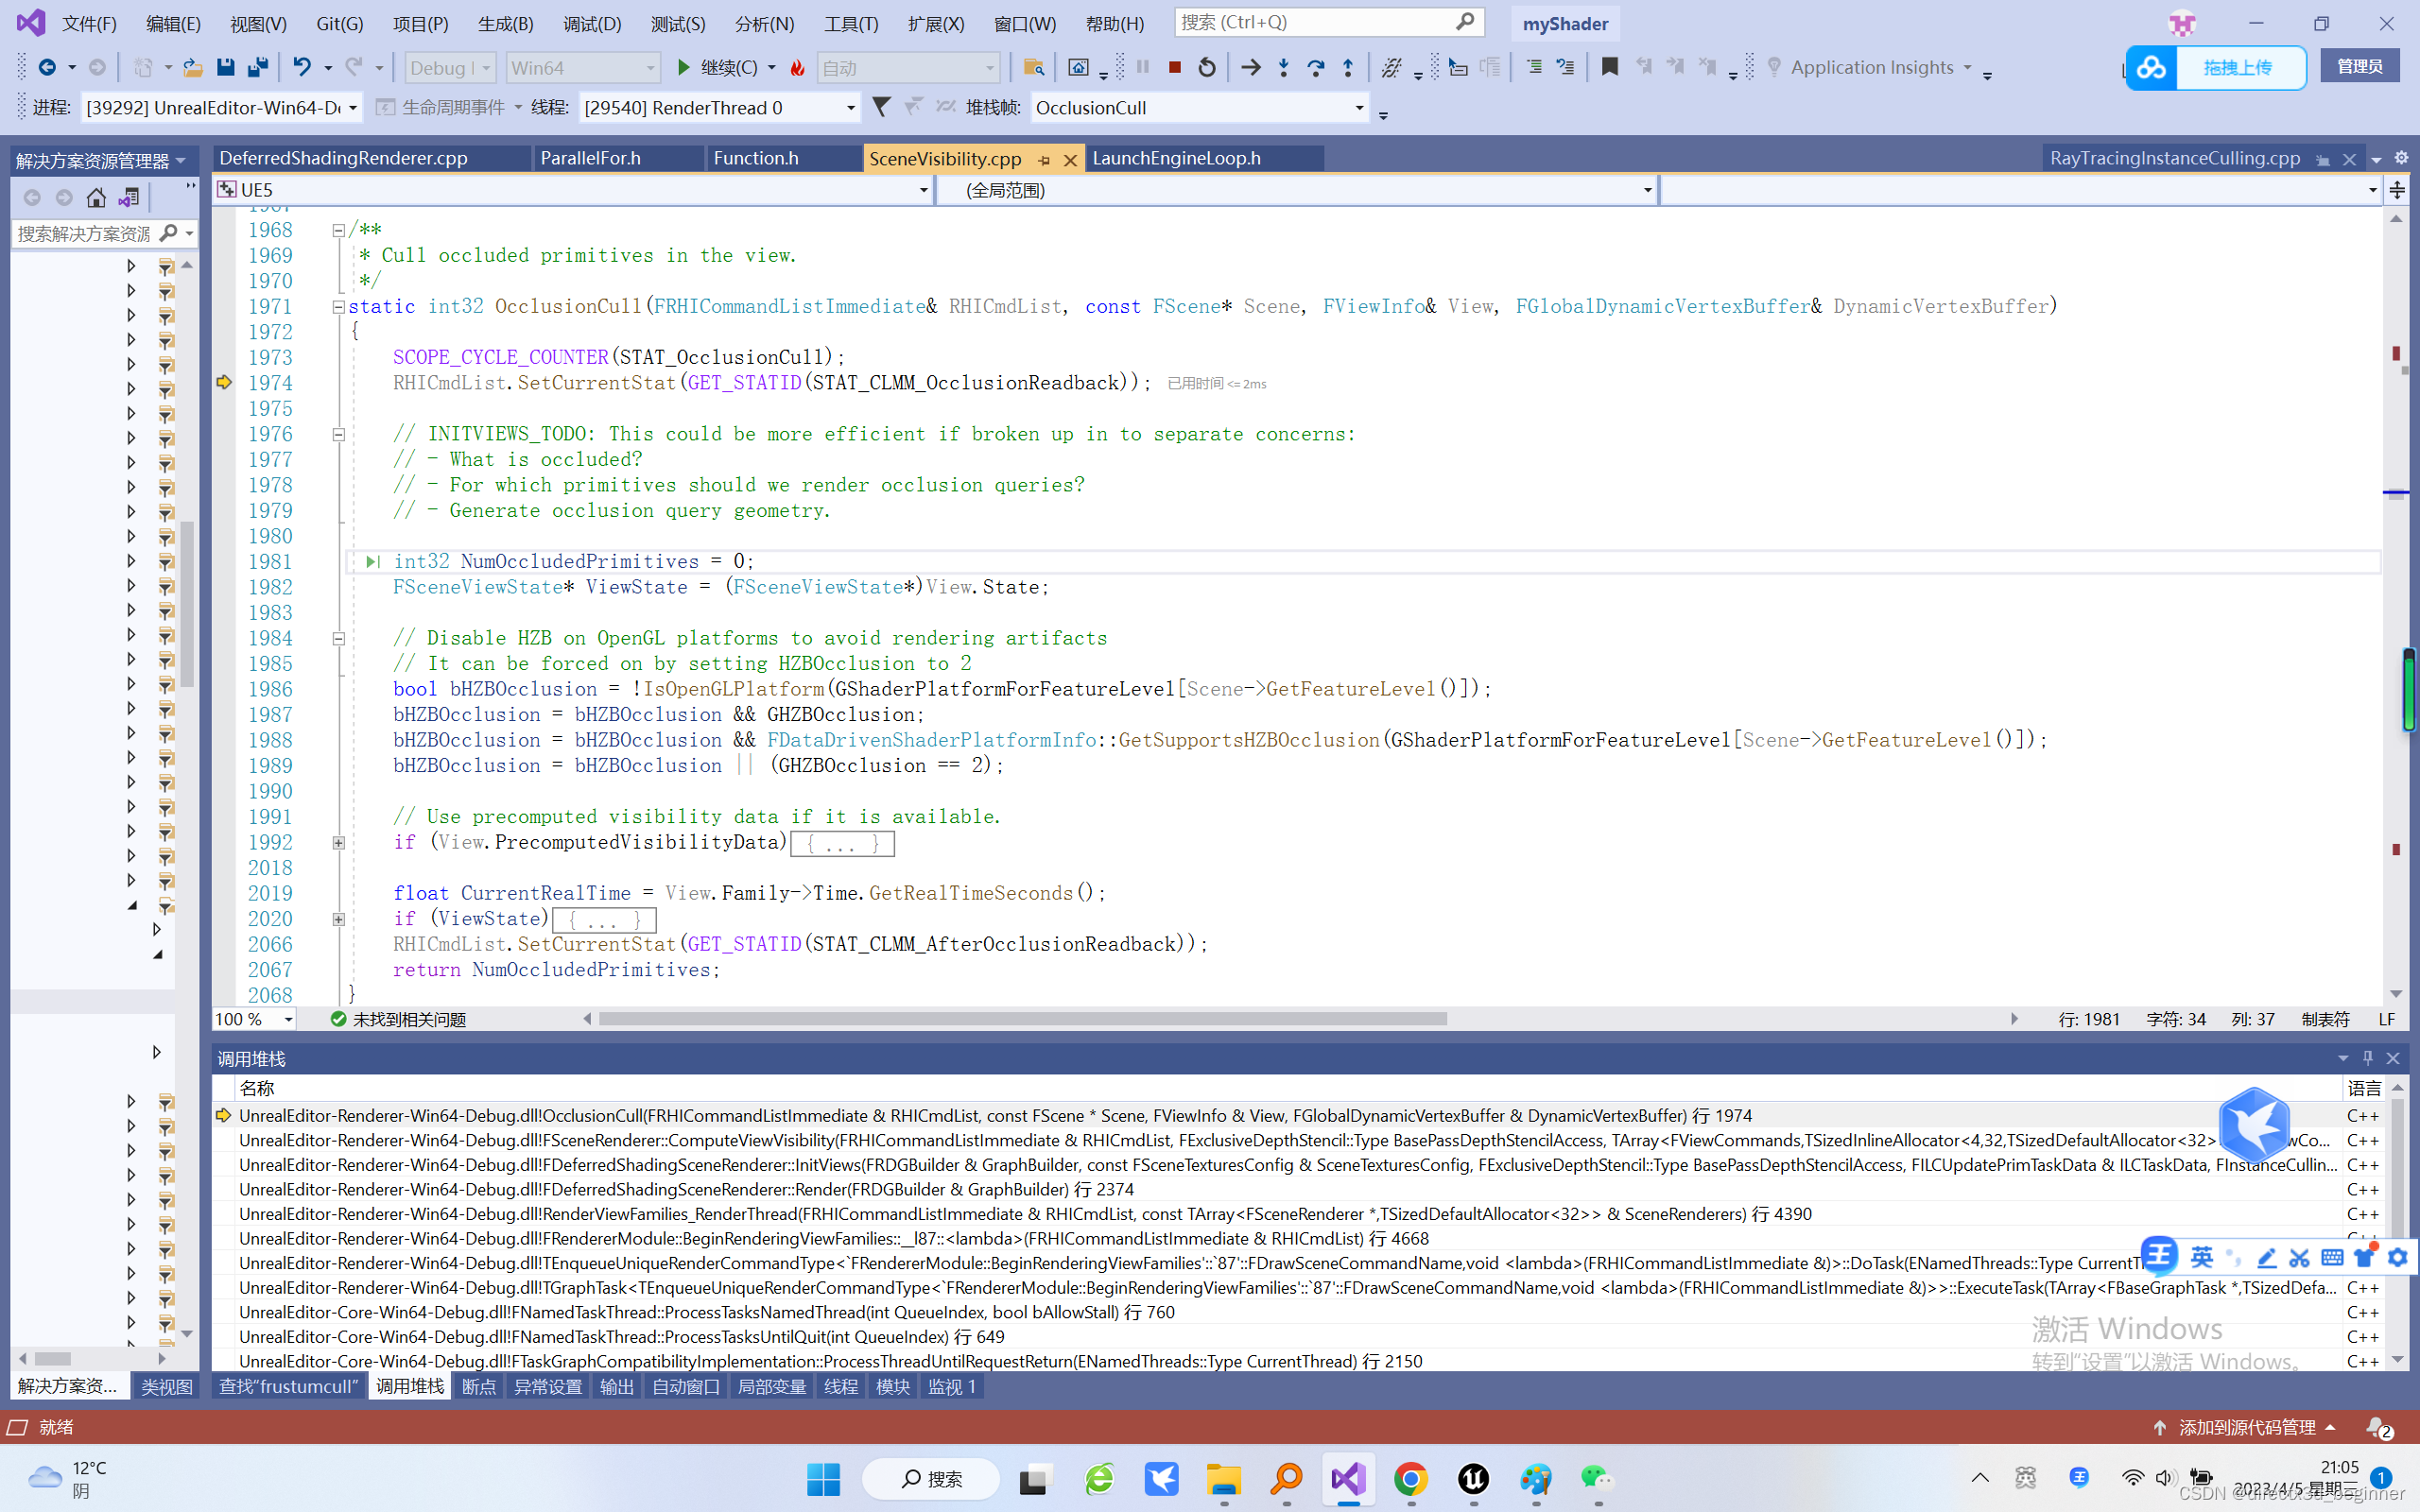The height and width of the screenshot is (1512, 2420).
Task: Click the Baidu cloud upload icon
Action: pyautogui.click(x=2151, y=67)
